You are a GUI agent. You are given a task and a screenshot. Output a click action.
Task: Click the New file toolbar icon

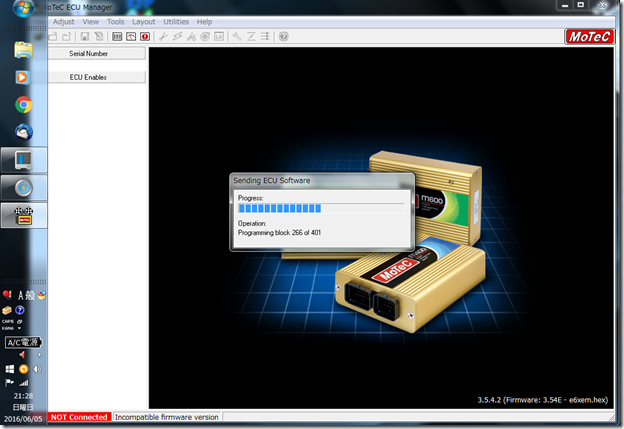pos(53,37)
